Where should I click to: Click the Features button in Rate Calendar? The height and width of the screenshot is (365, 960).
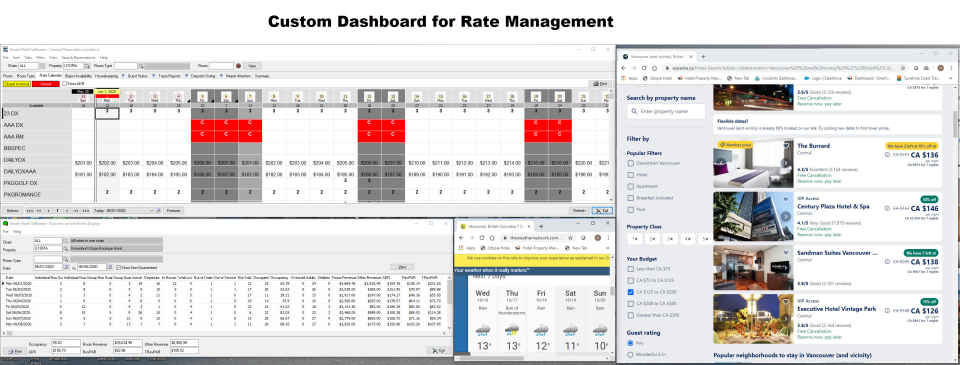[x=173, y=210]
